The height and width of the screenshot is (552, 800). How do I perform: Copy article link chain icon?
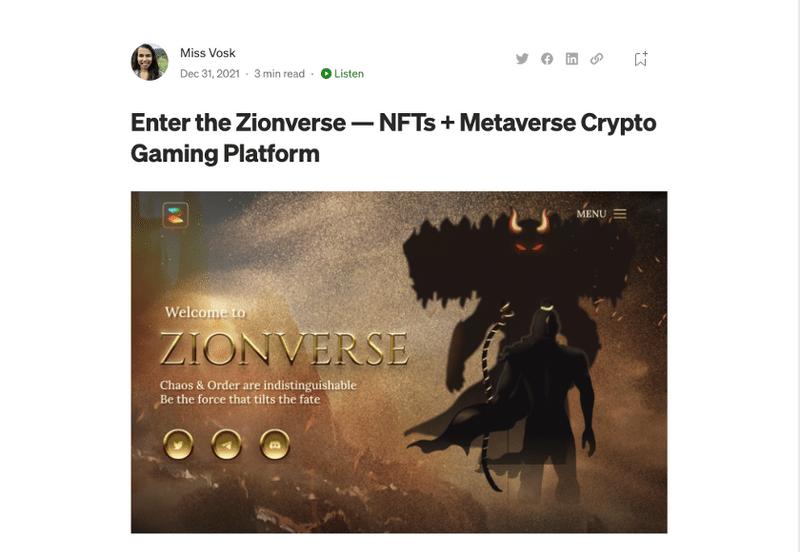click(x=596, y=59)
